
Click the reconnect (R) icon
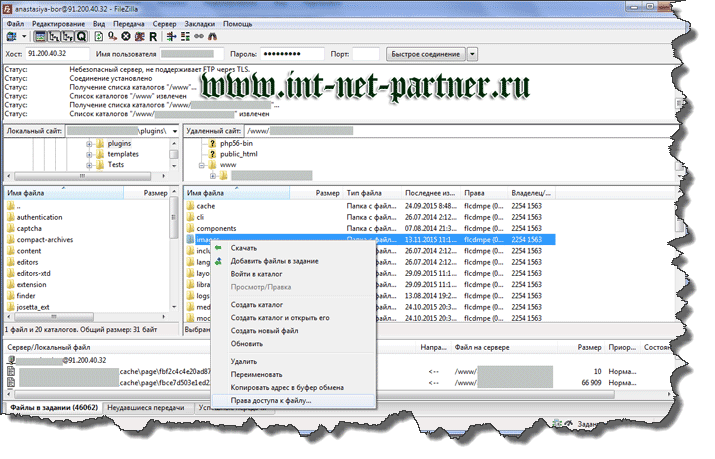click(x=153, y=36)
